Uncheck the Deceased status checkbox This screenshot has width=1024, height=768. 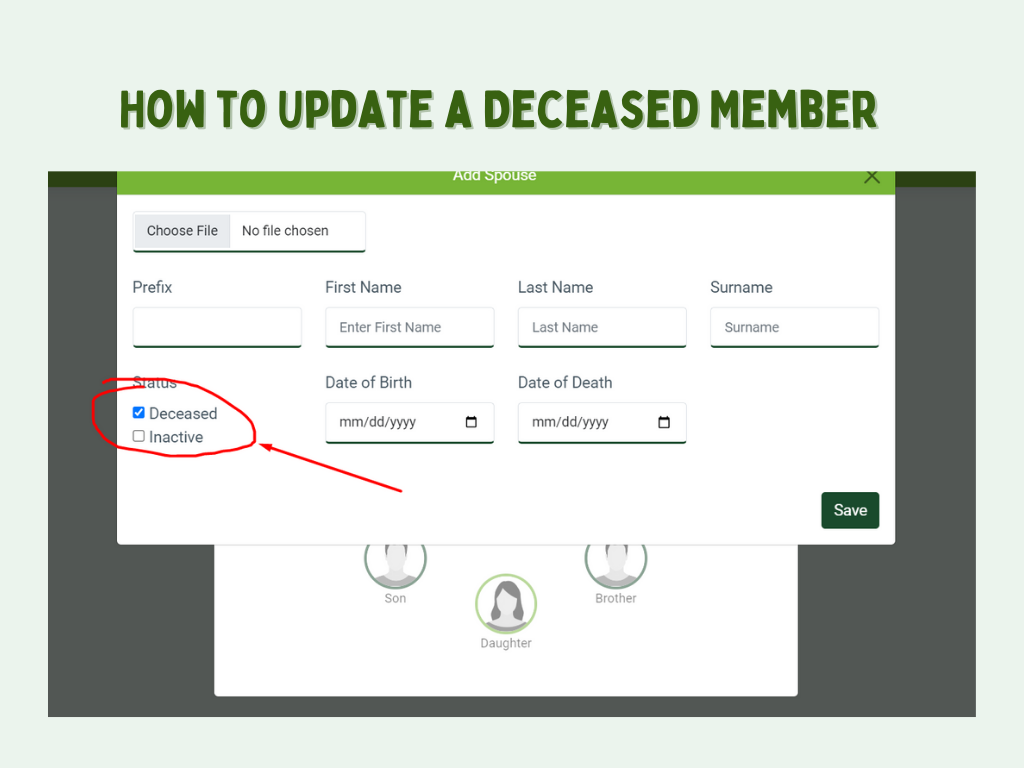point(139,412)
